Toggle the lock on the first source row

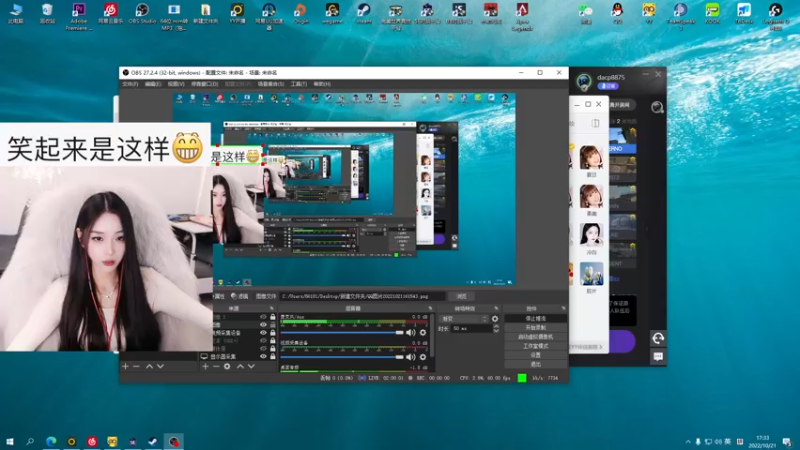[x=272, y=317]
